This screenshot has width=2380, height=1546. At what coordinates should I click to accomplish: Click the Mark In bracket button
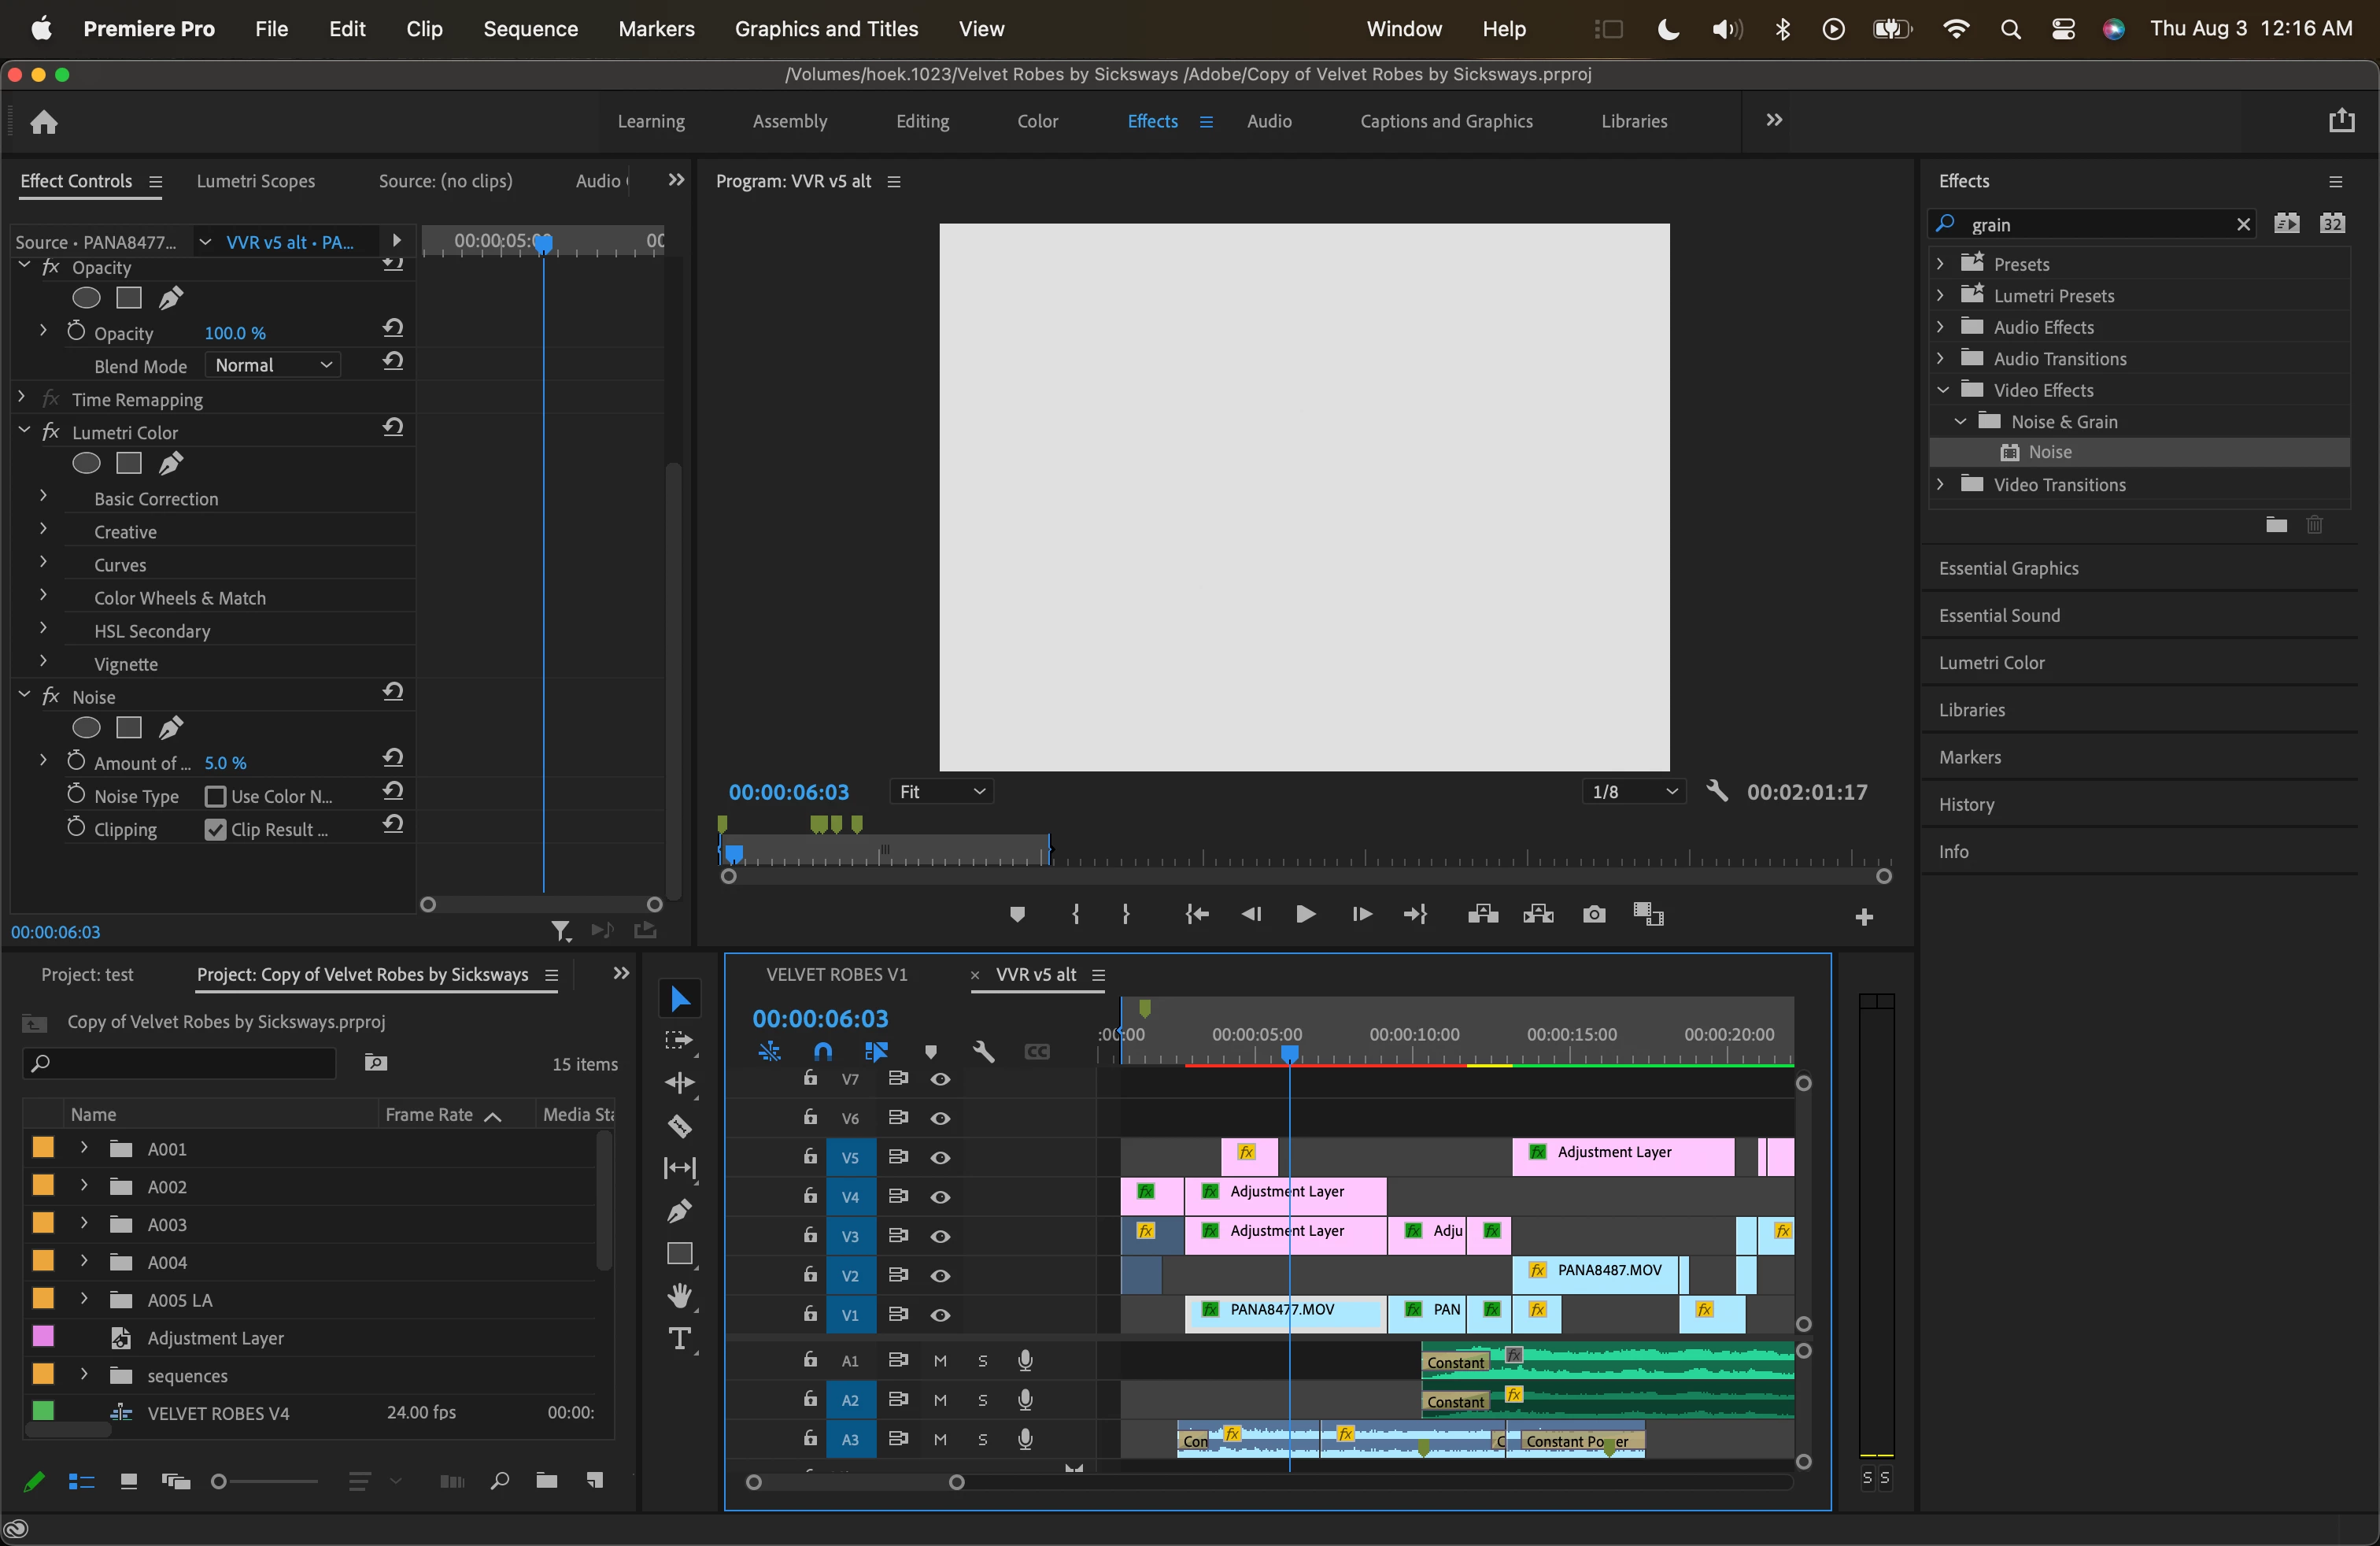pos(1076,914)
